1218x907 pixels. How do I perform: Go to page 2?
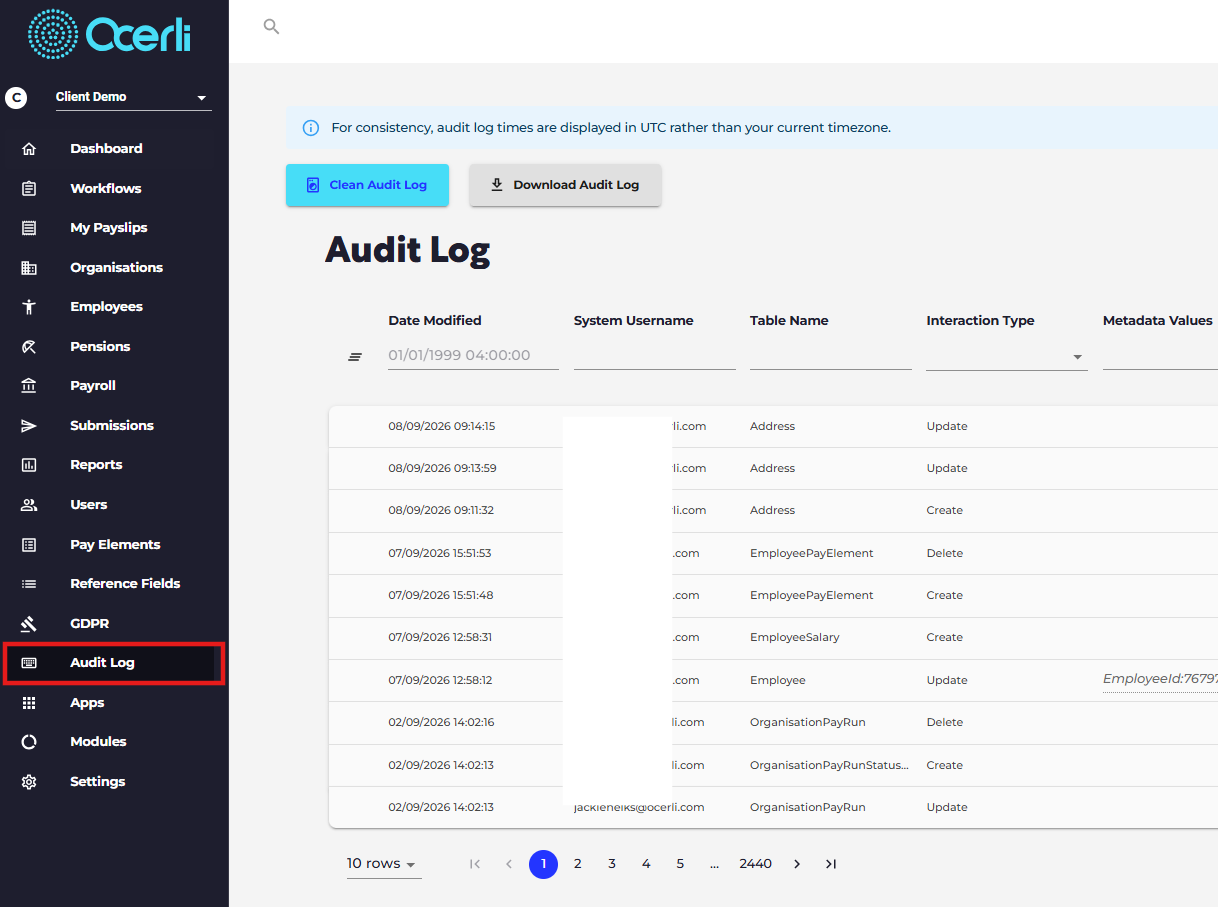[x=578, y=864]
